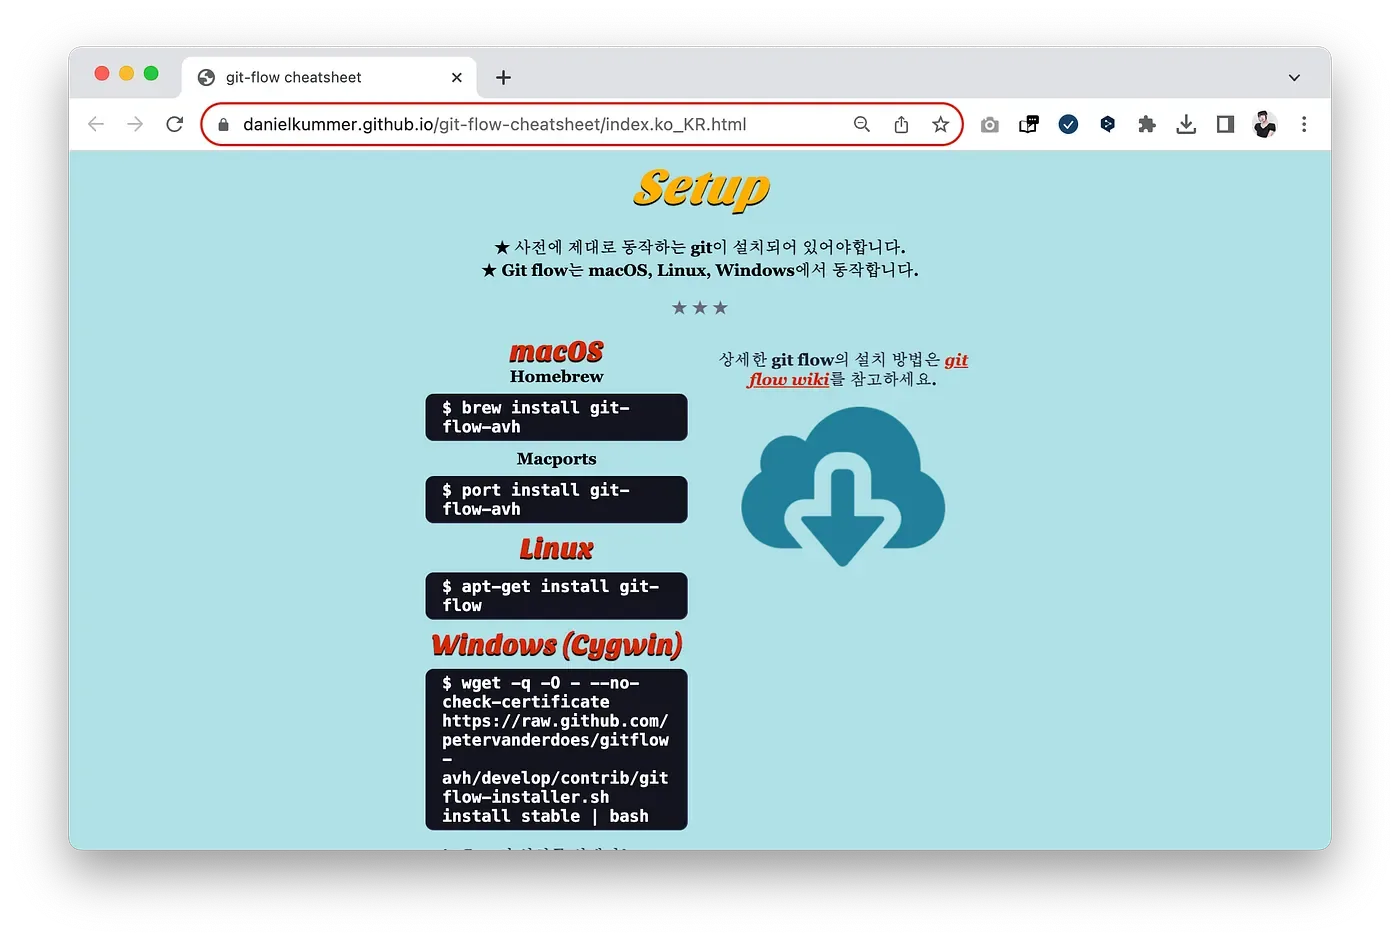Image resolution: width=1400 pixels, height=941 pixels.
Task: Click the green fullscreen window button
Action: tap(151, 73)
